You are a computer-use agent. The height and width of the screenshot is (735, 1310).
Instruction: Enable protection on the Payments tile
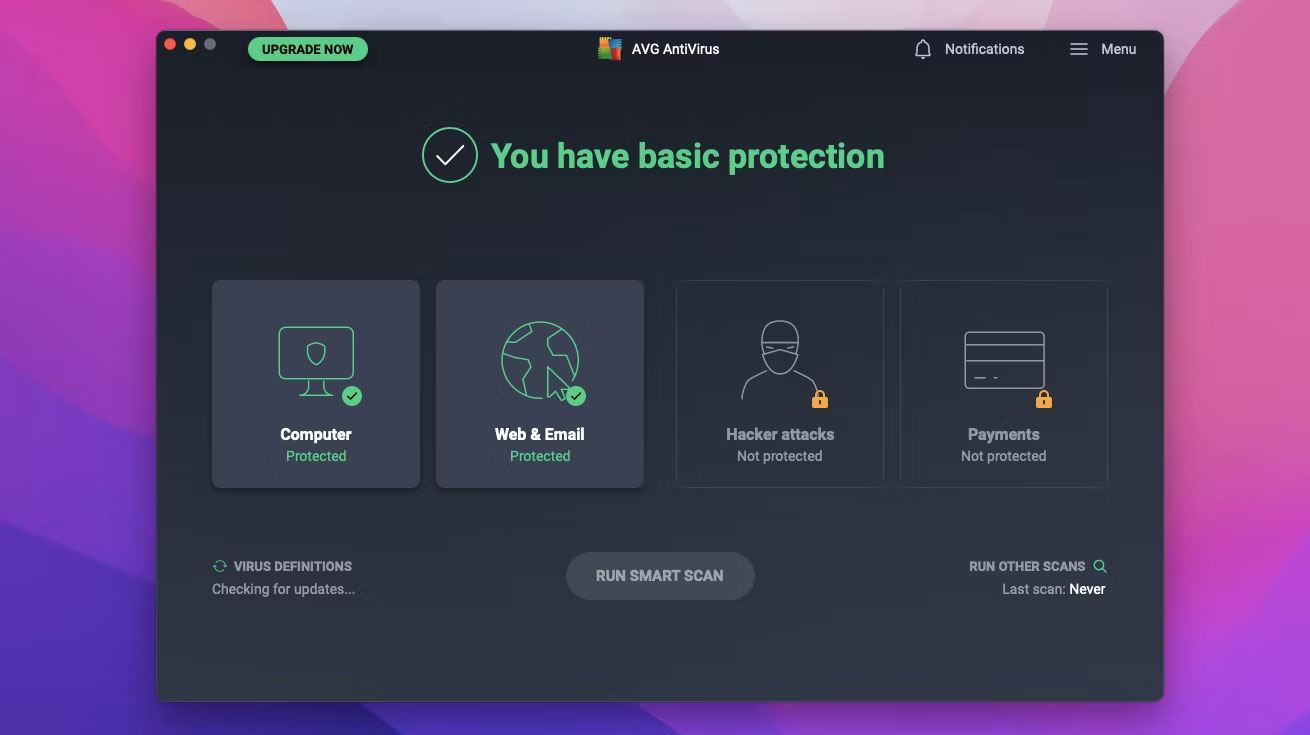[1003, 384]
